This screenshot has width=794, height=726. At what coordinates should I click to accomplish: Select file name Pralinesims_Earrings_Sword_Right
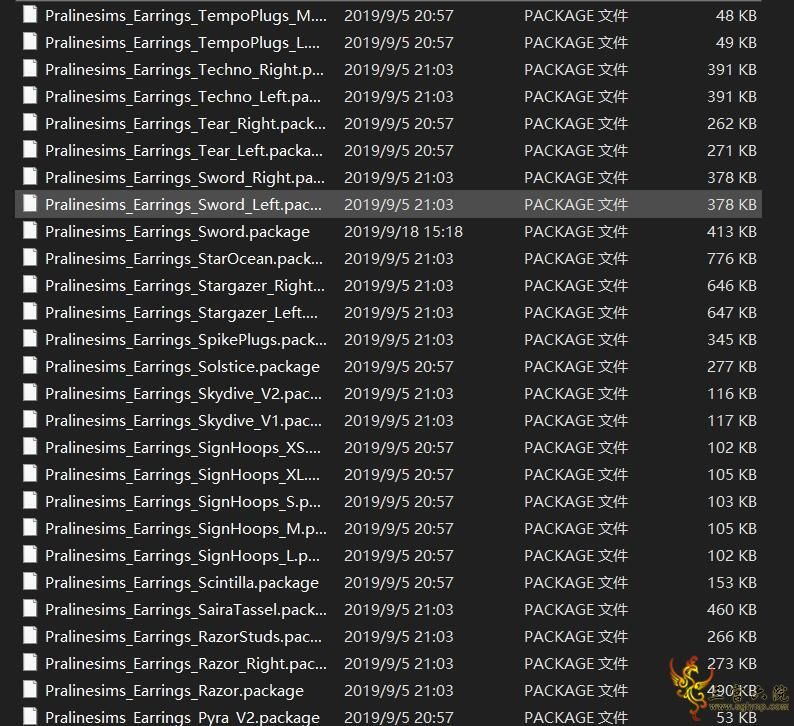click(185, 178)
